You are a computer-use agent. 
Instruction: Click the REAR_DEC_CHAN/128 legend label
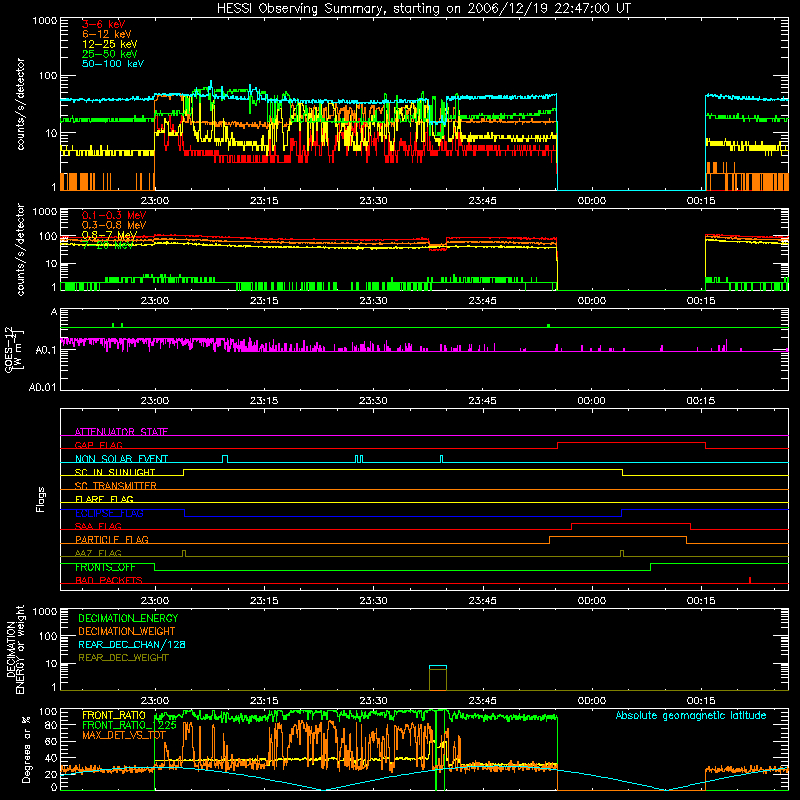coord(132,644)
